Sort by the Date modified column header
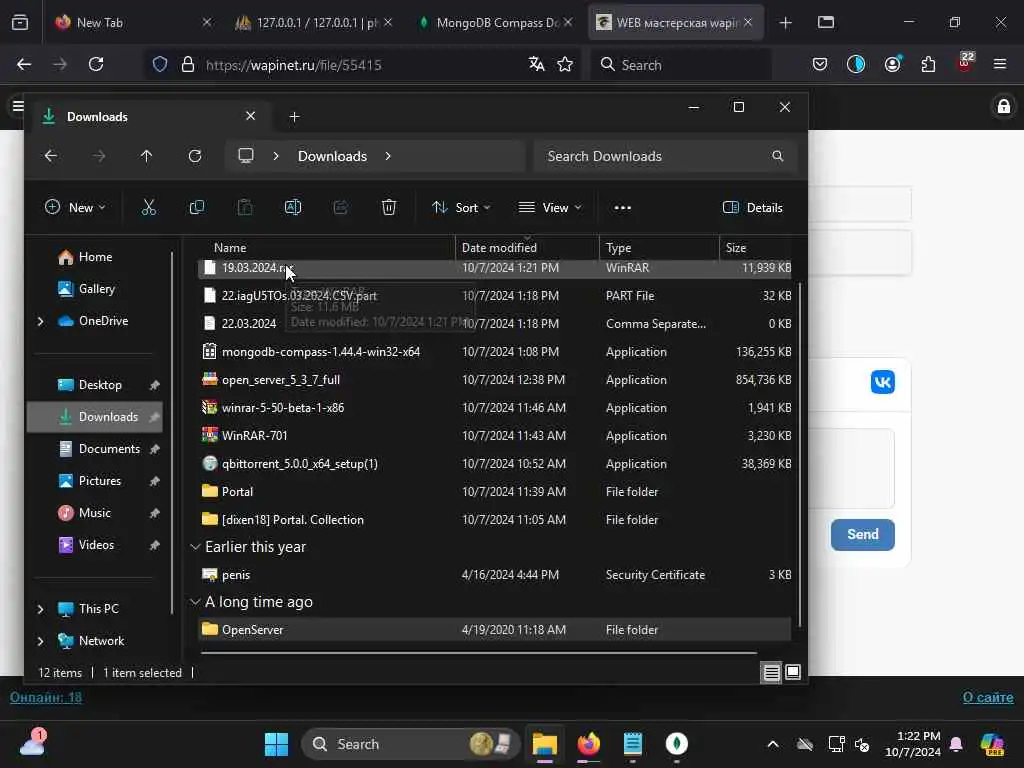Viewport: 1024px width, 768px height. [x=527, y=248]
